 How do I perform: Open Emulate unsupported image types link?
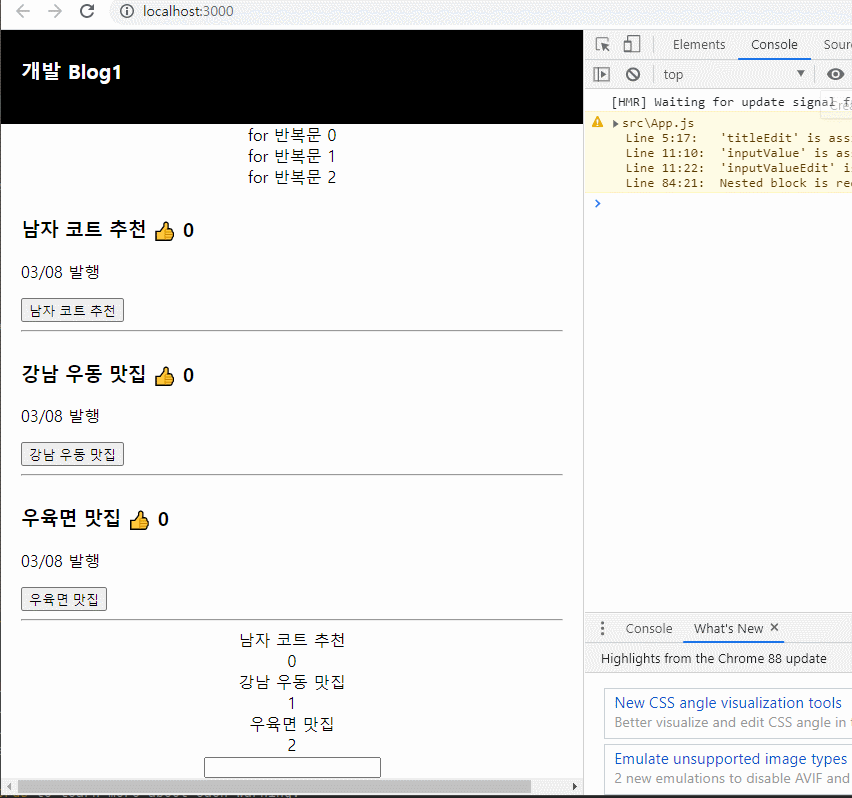tap(730, 759)
